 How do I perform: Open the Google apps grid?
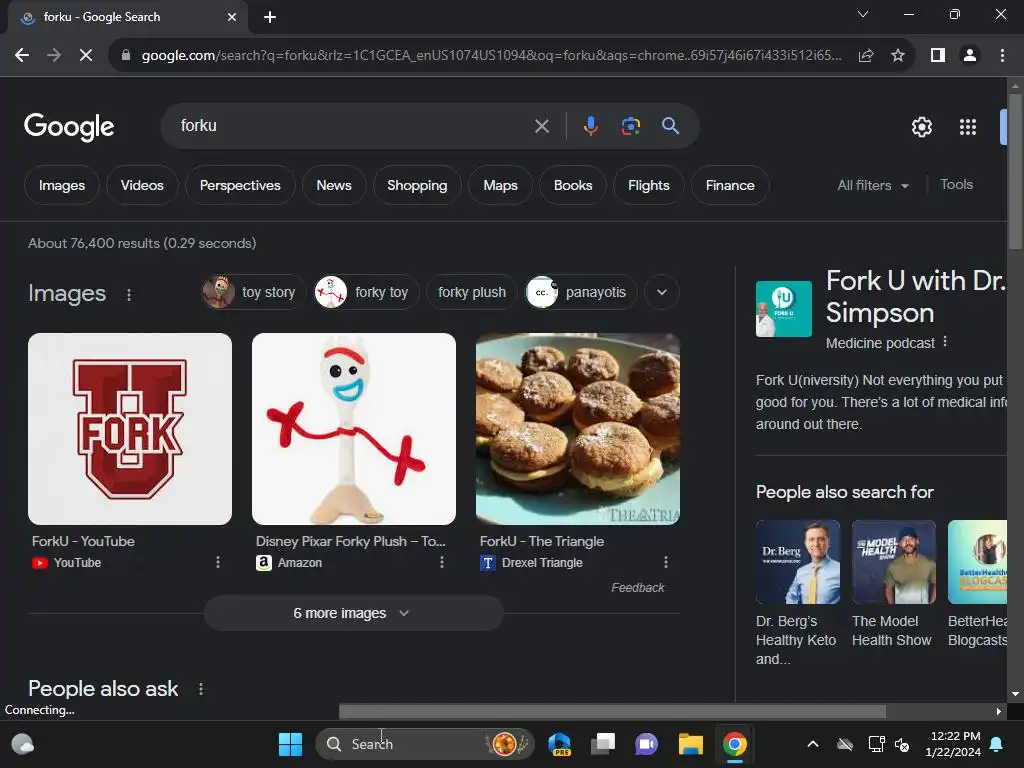coord(968,127)
